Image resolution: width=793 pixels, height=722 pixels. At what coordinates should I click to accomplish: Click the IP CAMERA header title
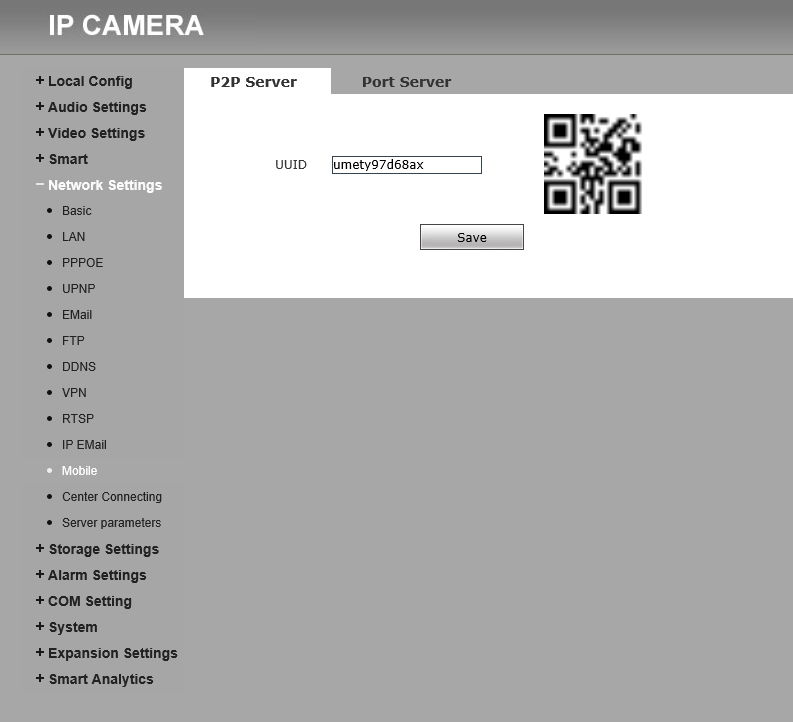pos(125,25)
